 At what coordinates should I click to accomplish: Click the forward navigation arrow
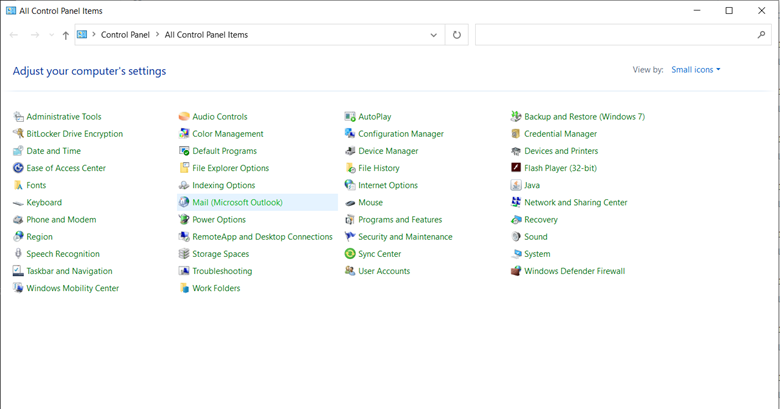click(35, 35)
